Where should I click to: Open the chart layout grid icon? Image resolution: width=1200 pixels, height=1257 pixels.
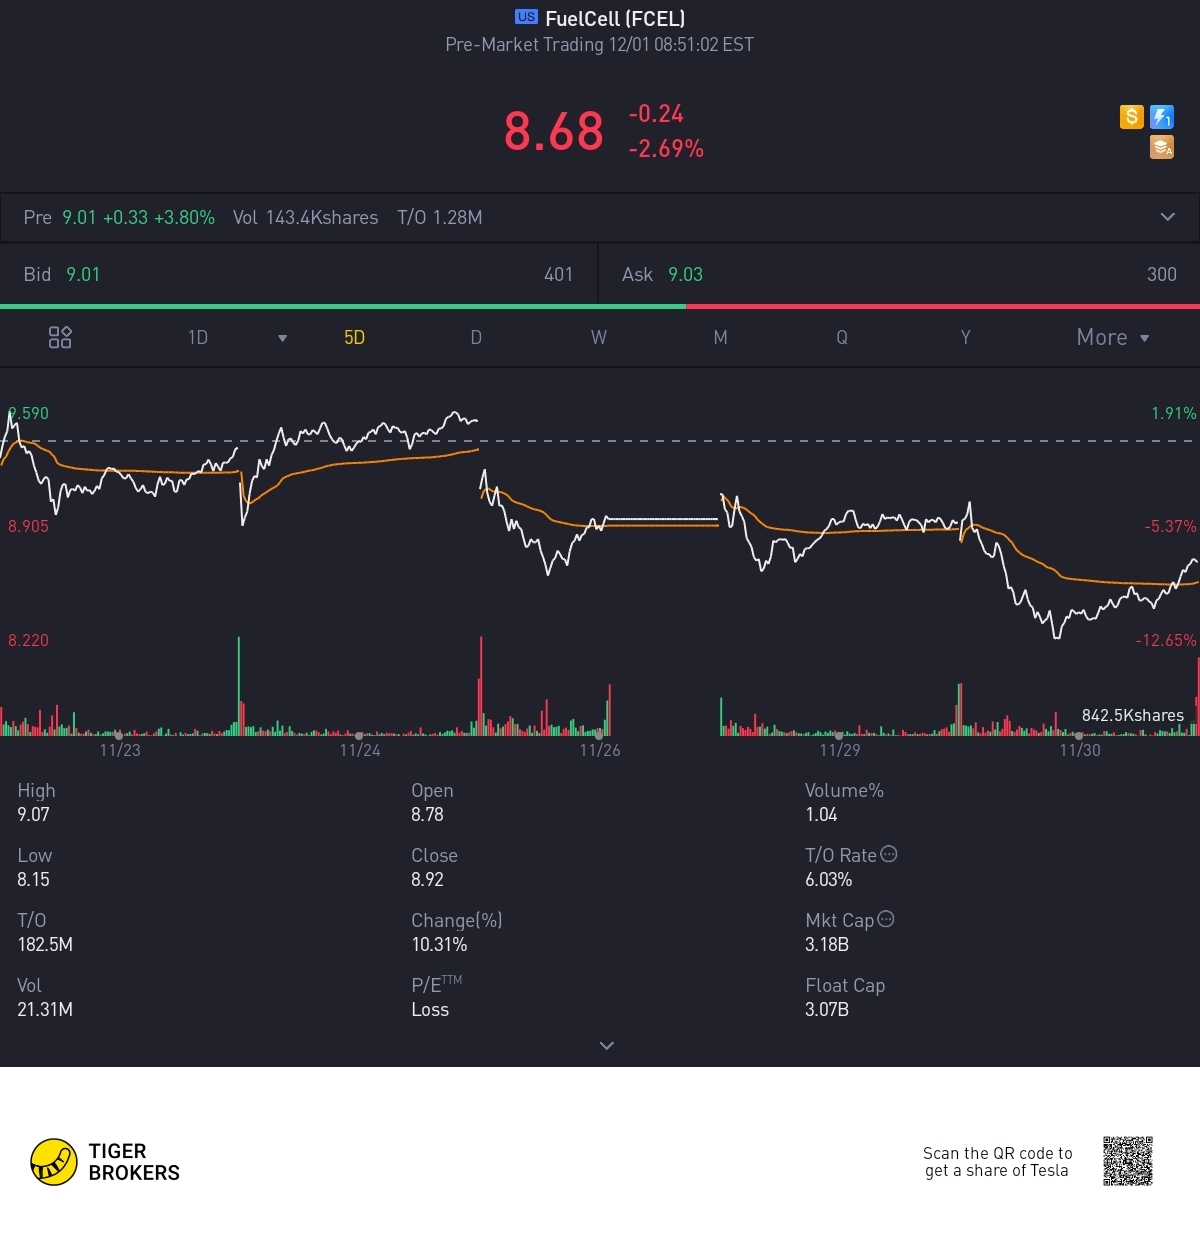pyautogui.click(x=60, y=337)
